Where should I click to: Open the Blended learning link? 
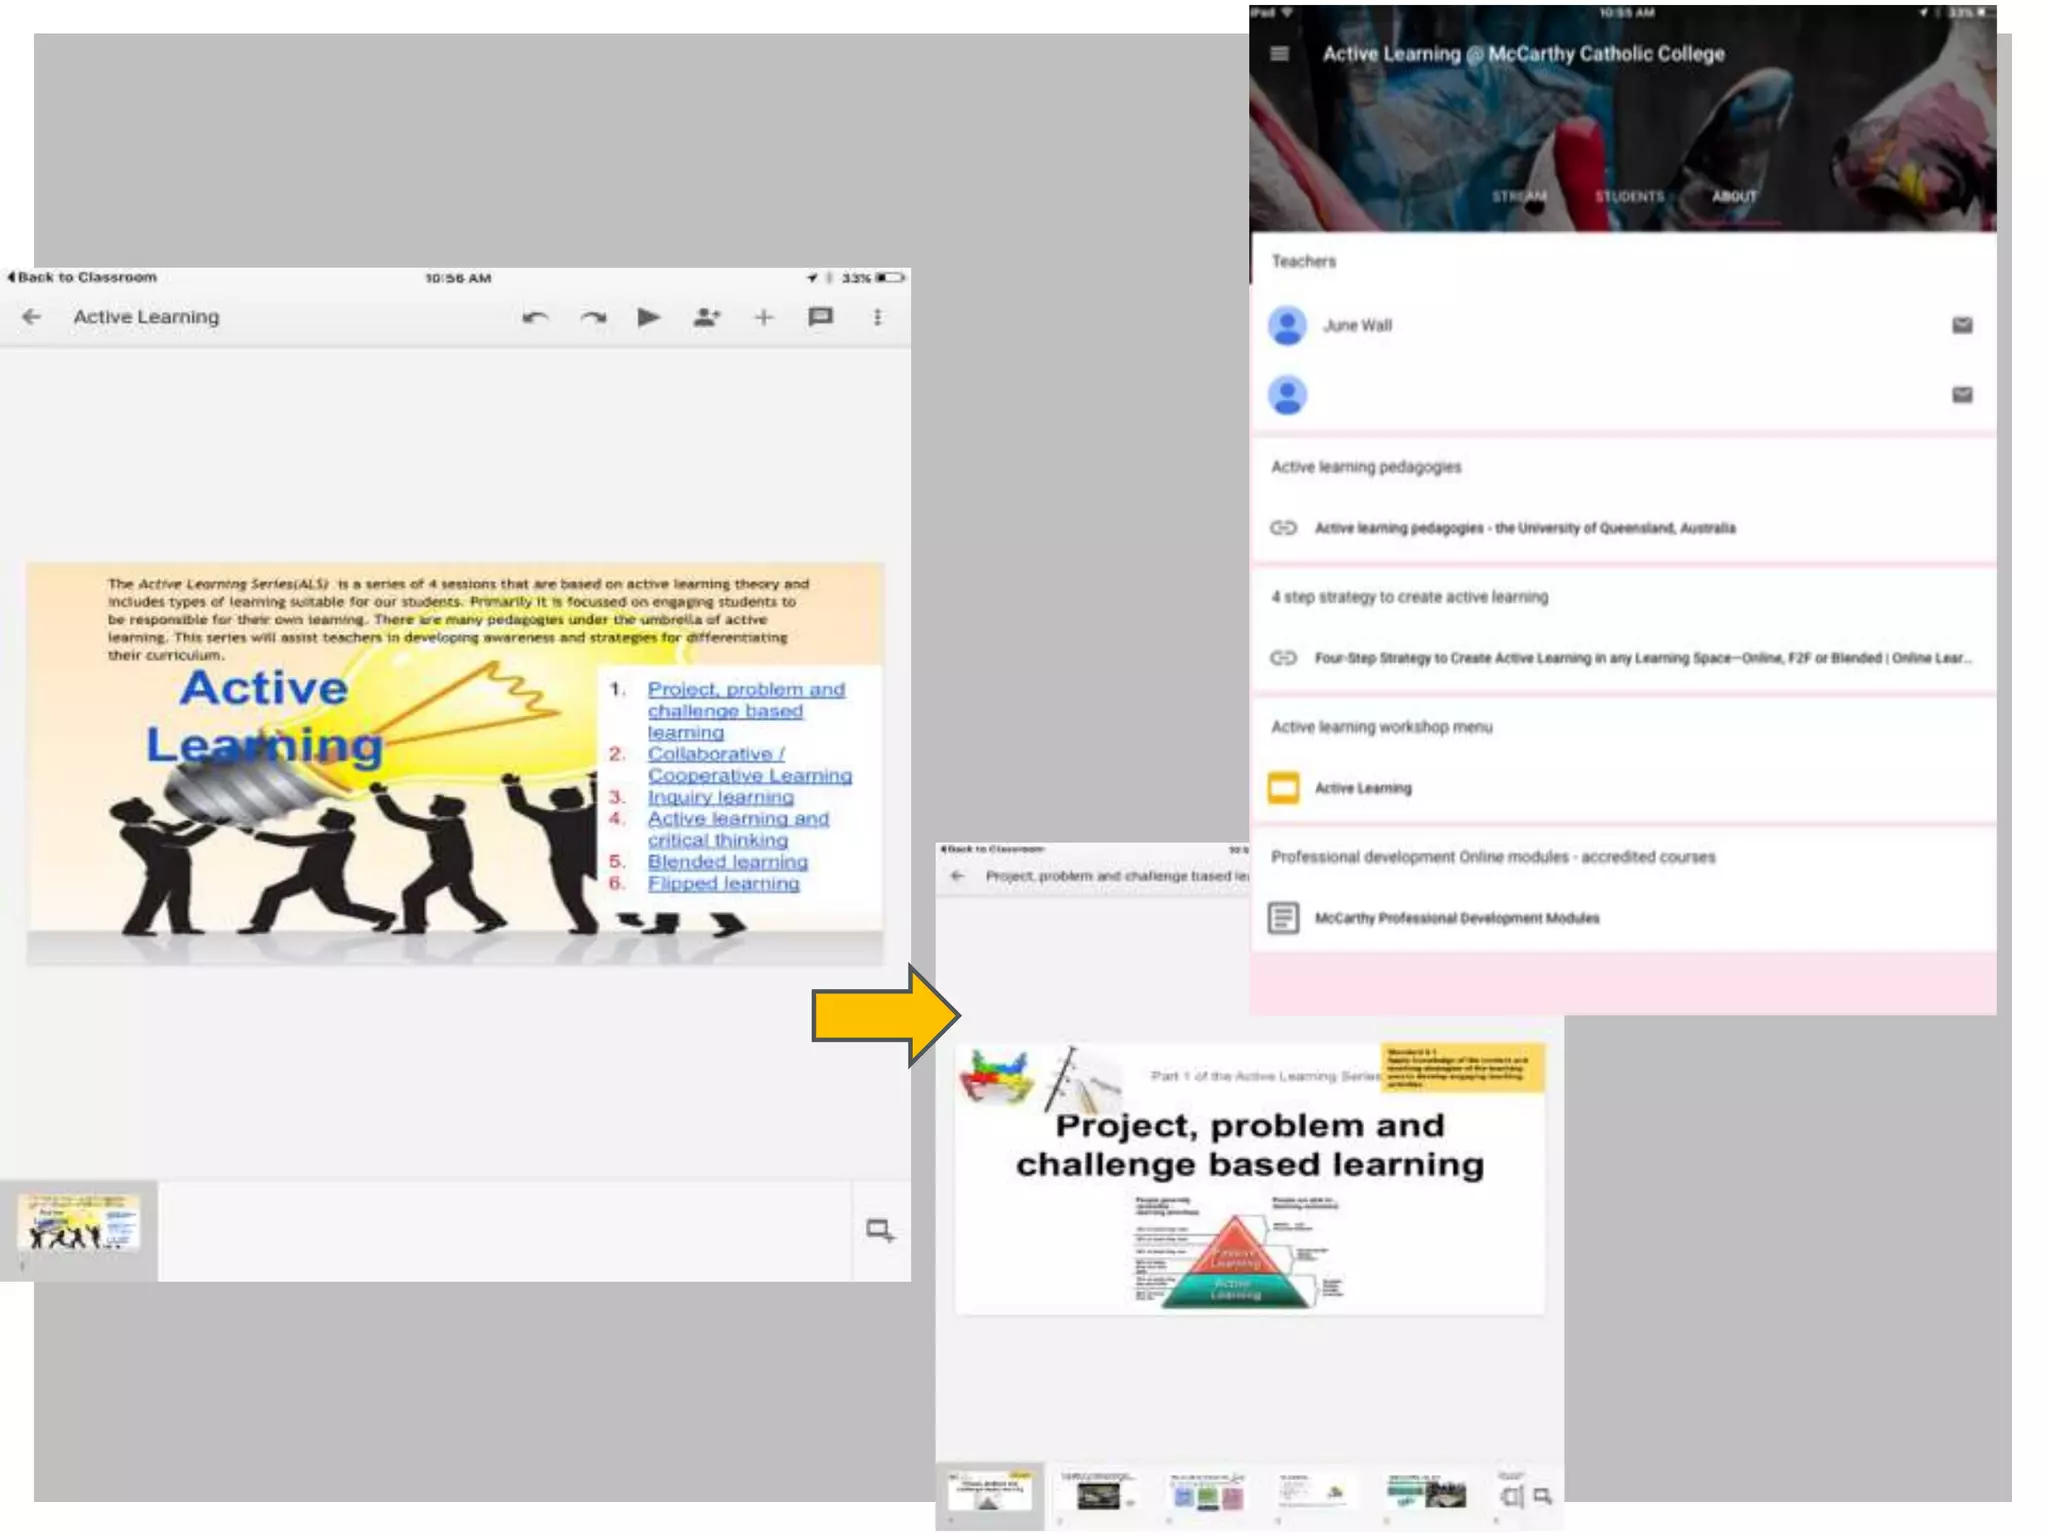[x=727, y=862]
